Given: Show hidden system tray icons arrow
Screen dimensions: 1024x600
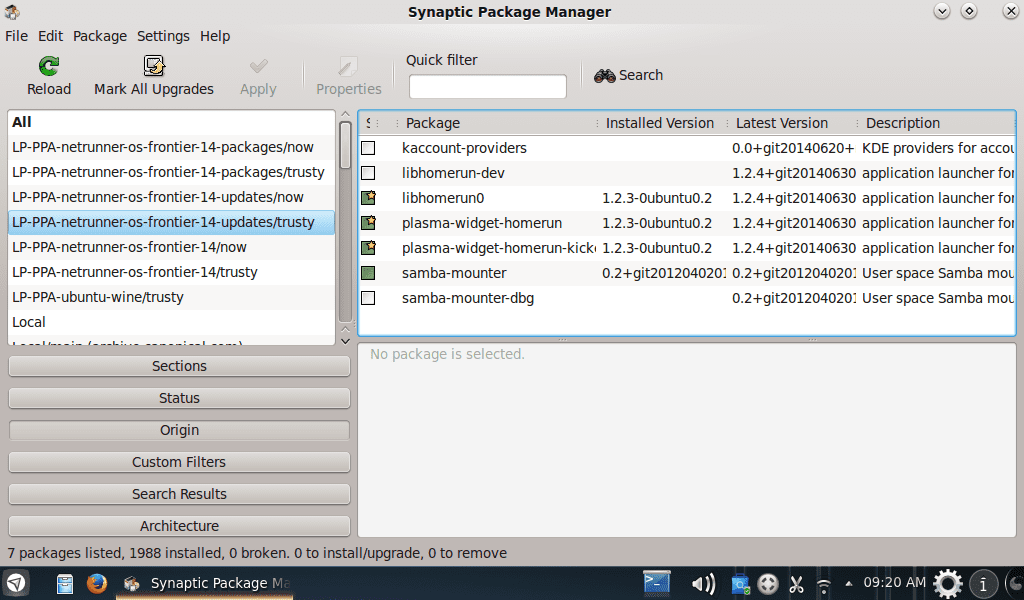Looking at the screenshot, I should [x=848, y=584].
